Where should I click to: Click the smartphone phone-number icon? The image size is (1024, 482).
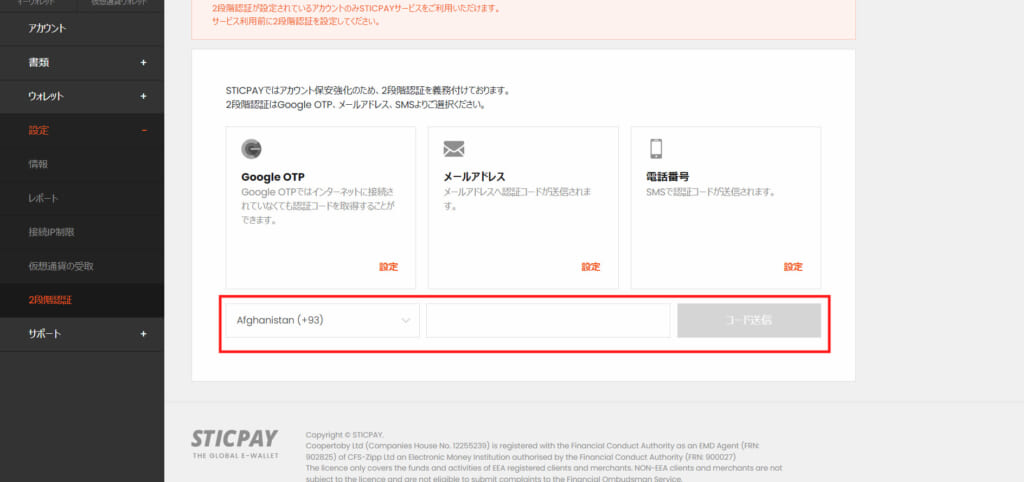655,149
